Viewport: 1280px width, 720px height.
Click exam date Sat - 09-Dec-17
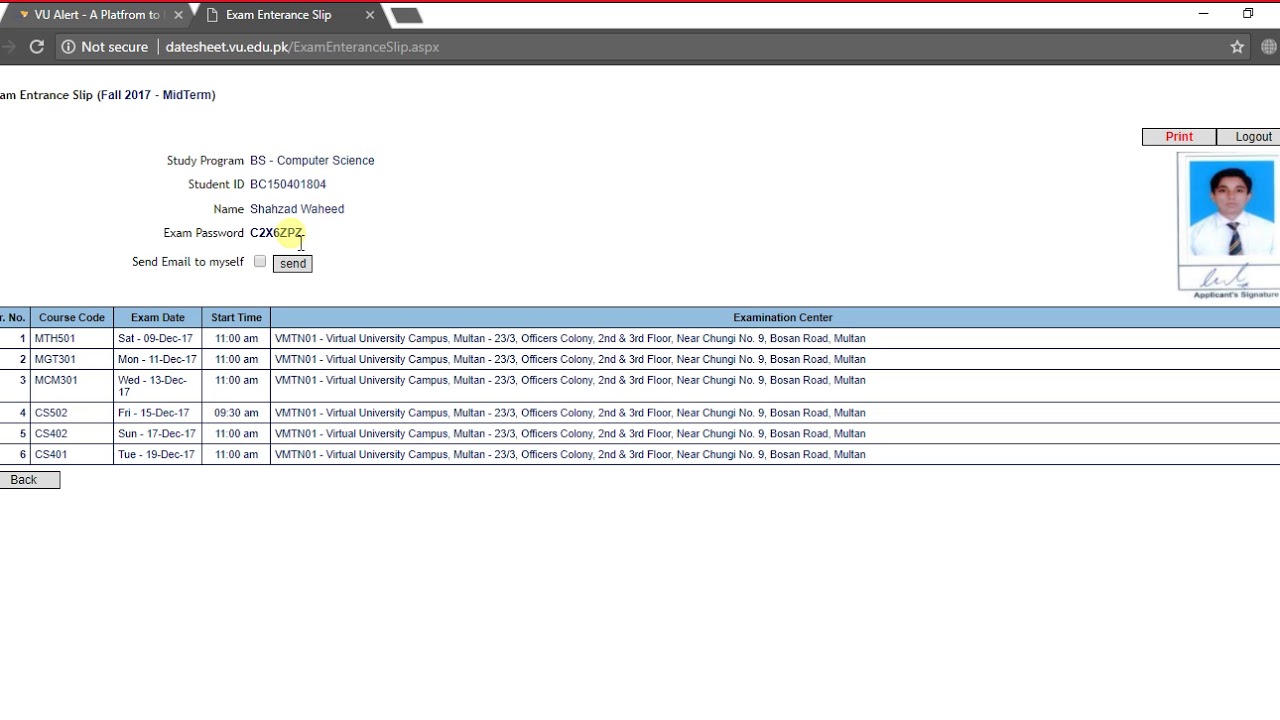[x=155, y=338]
